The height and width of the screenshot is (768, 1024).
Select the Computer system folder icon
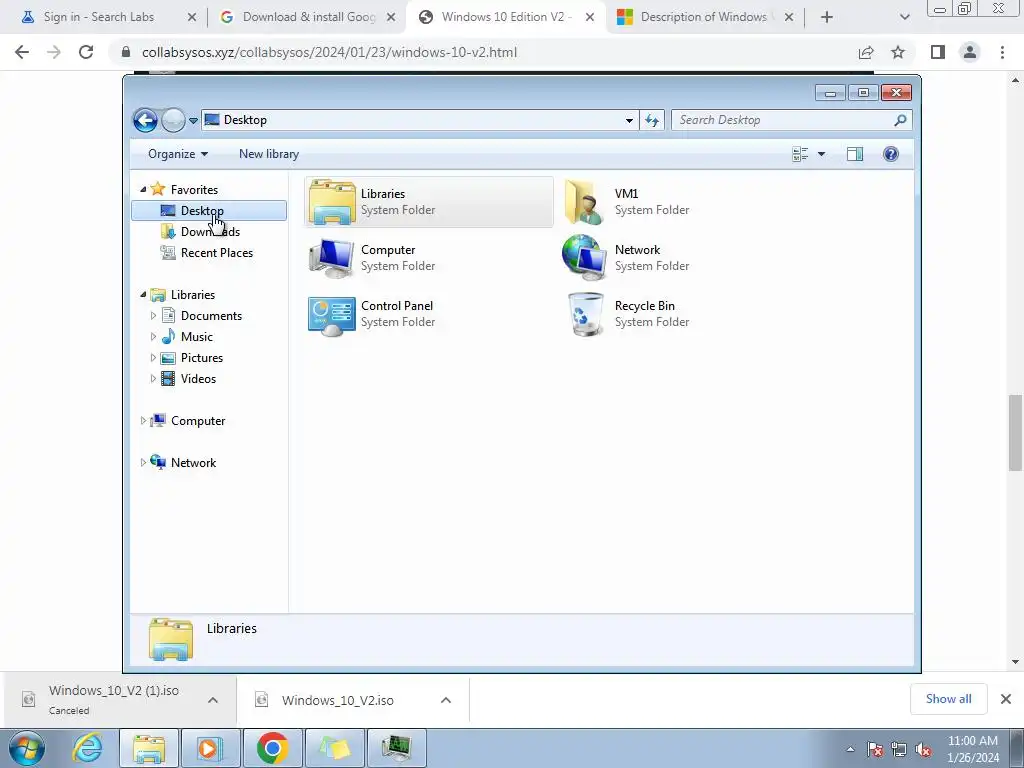point(332,258)
